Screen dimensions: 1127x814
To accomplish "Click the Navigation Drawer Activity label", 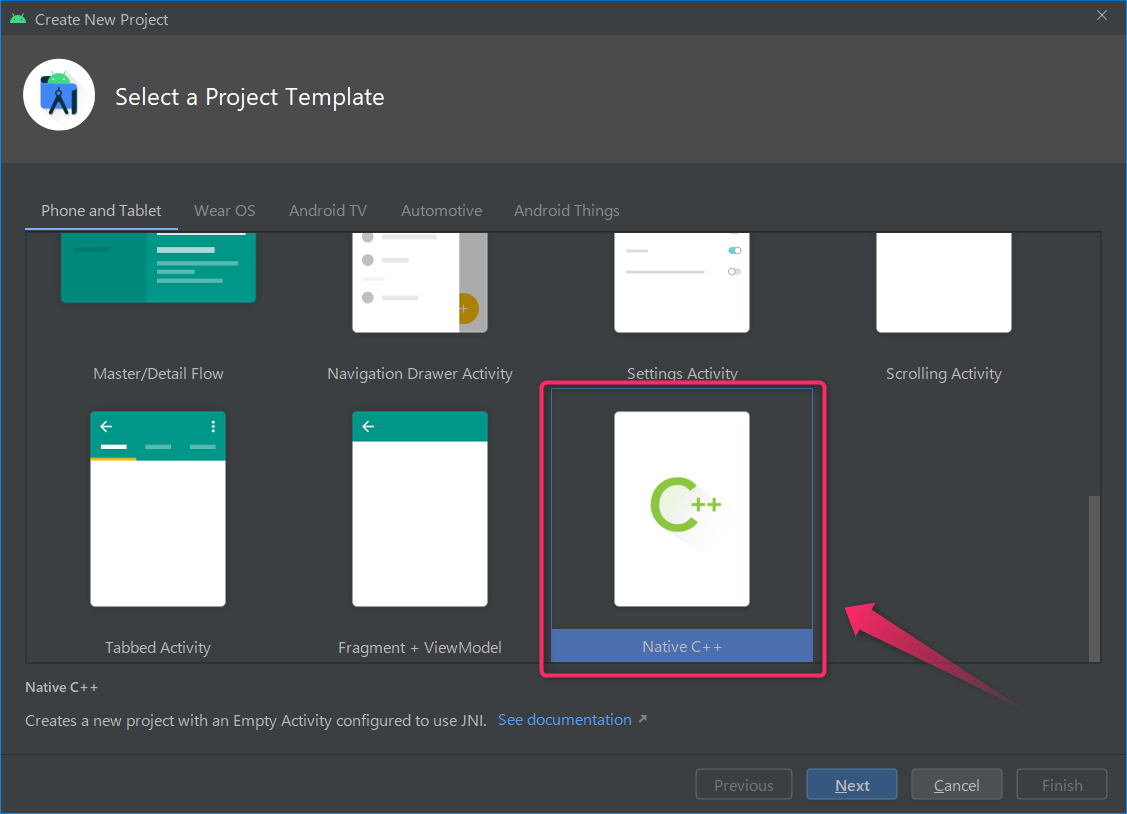I will pos(420,374).
